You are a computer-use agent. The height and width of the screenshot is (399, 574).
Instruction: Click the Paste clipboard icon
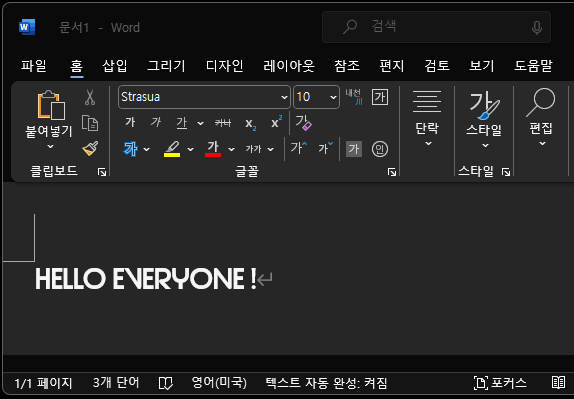51,105
